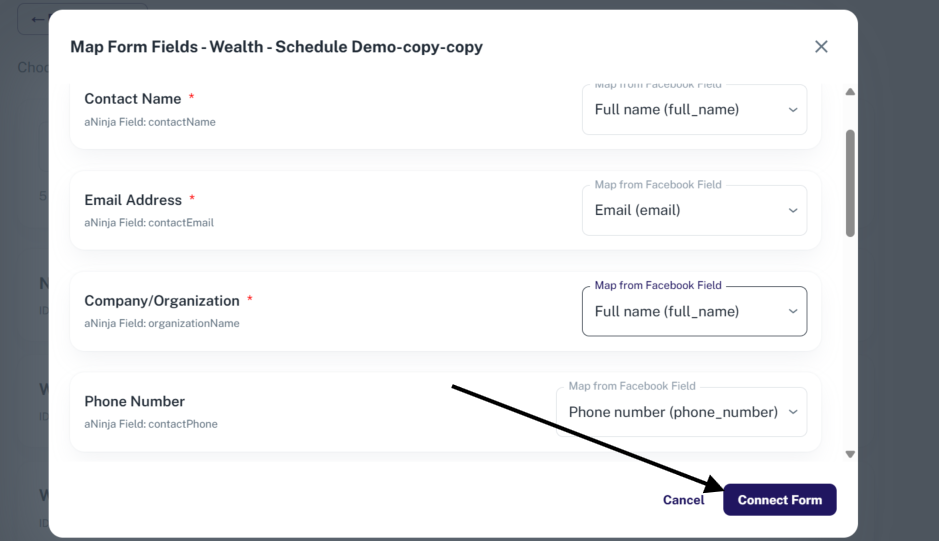Open the Contact Name Facebook field dropdown

(694, 110)
